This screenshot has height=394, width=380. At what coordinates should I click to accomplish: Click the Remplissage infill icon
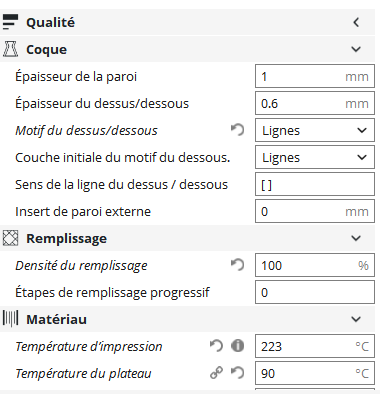[10, 238]
